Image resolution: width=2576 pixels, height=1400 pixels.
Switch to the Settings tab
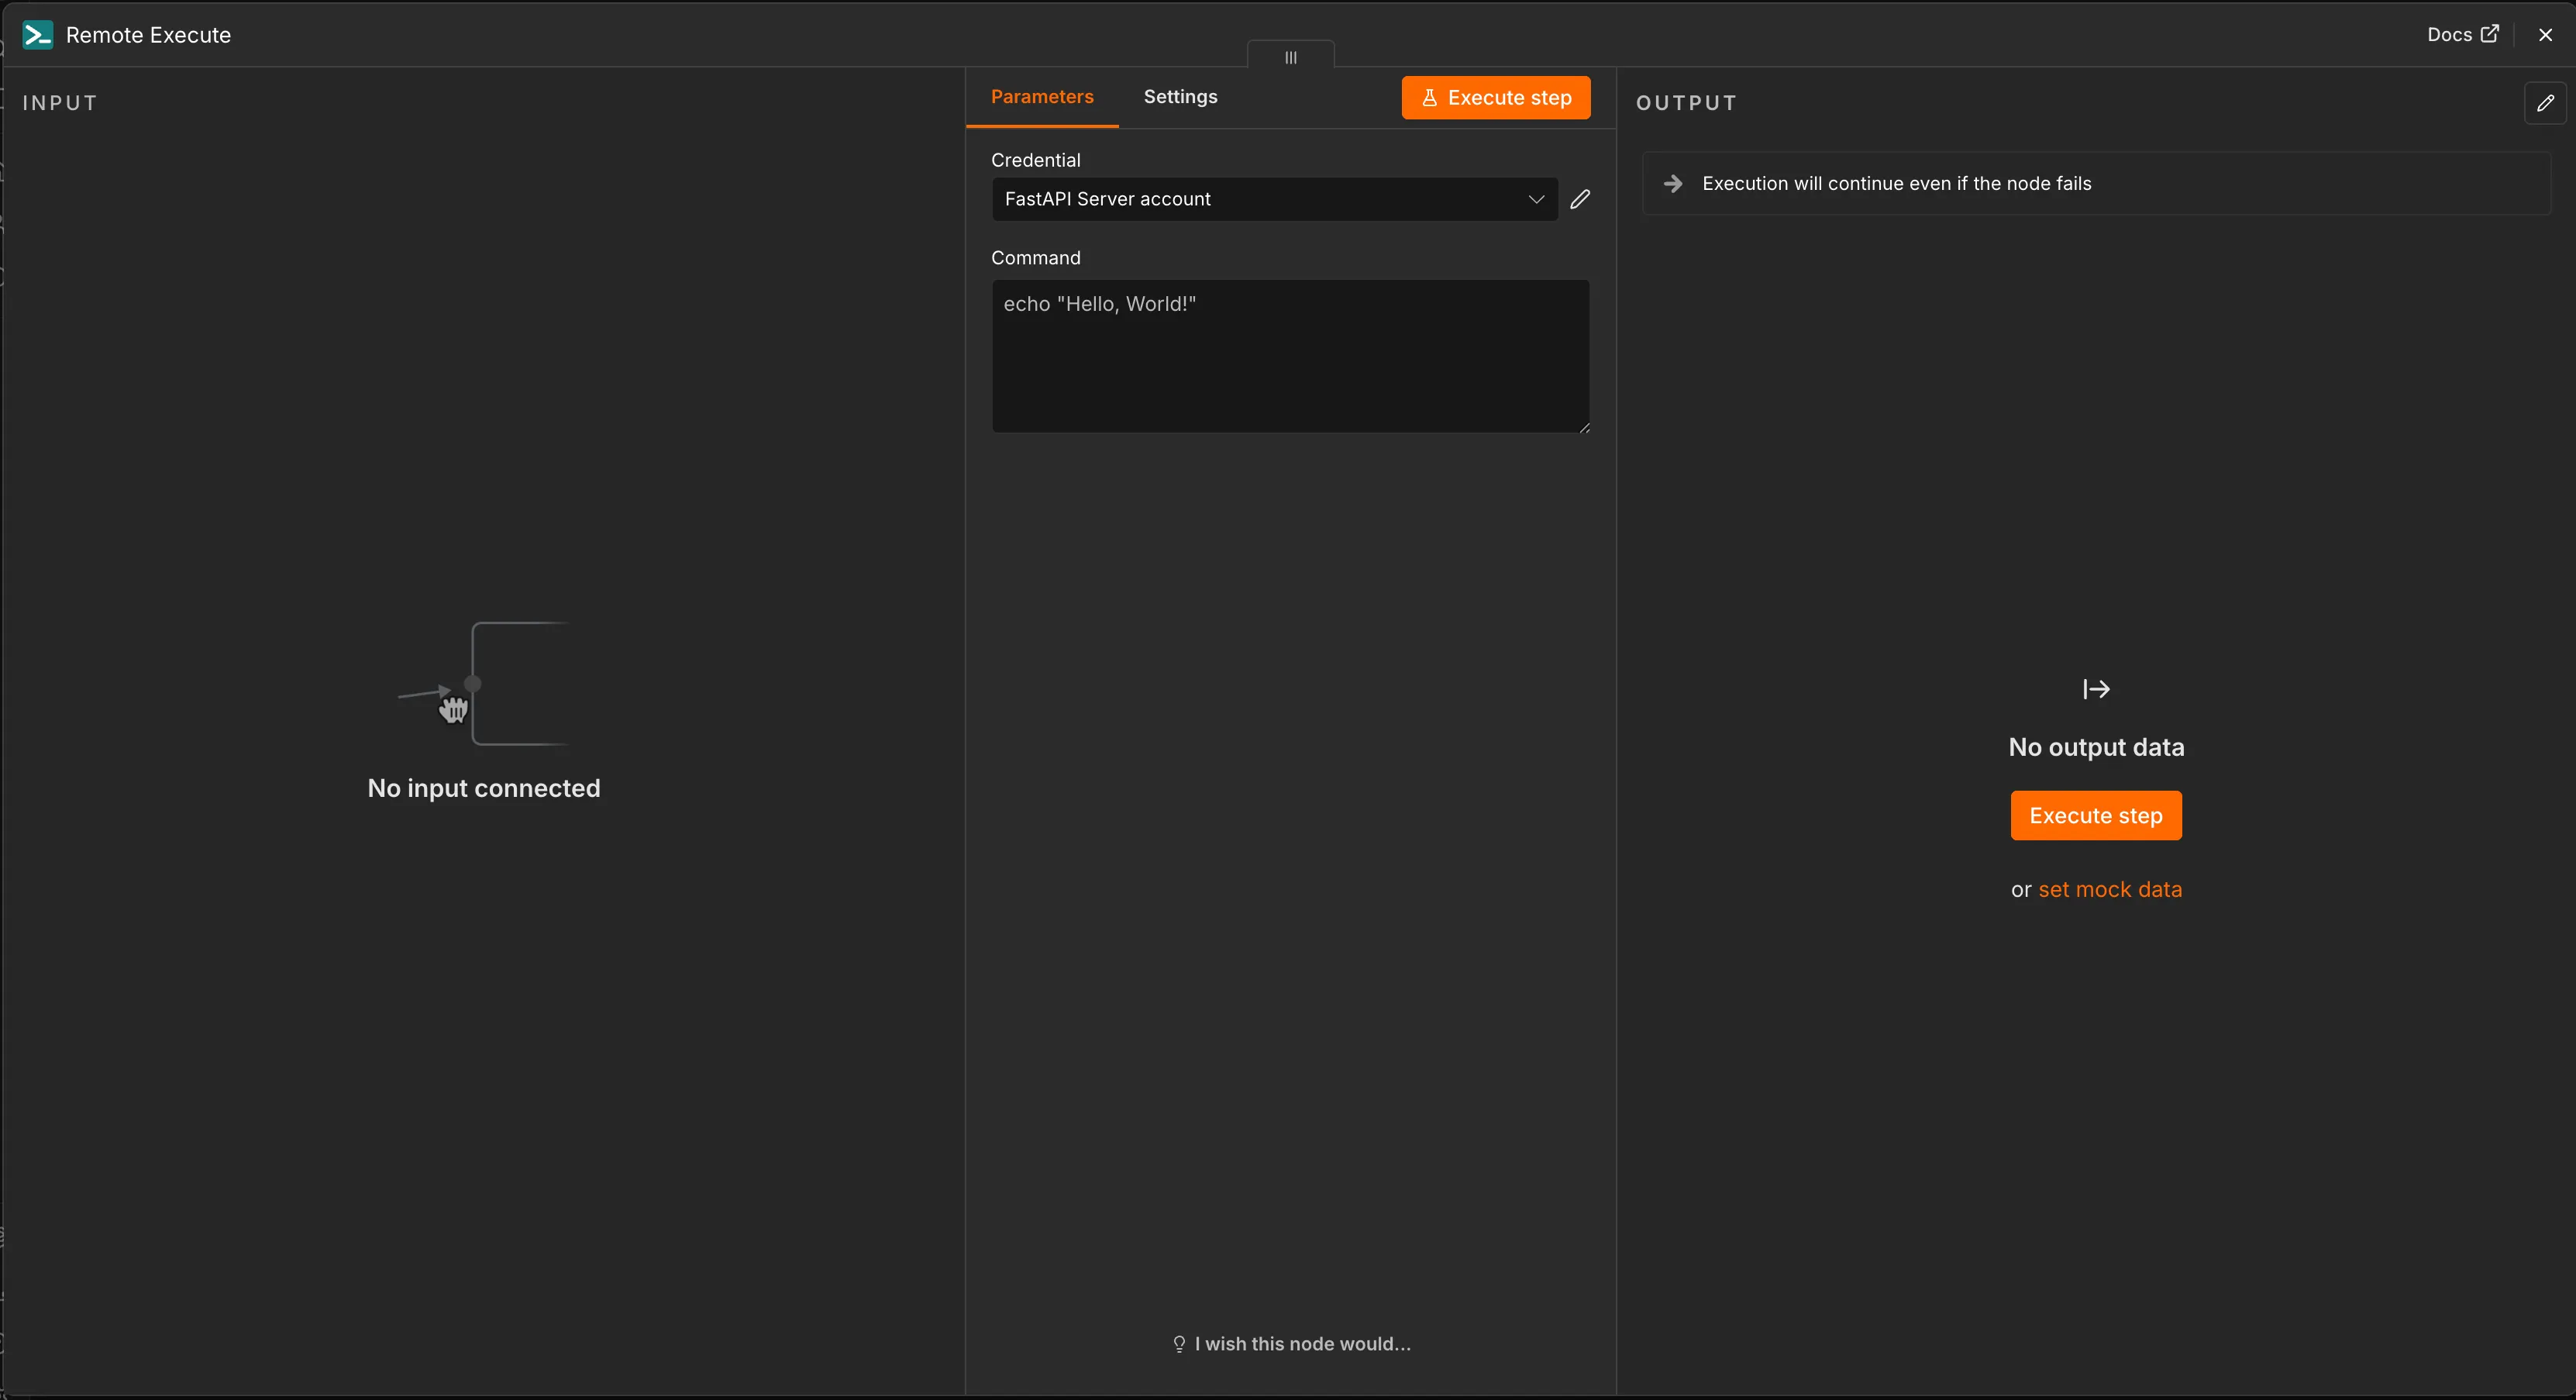1180,97
